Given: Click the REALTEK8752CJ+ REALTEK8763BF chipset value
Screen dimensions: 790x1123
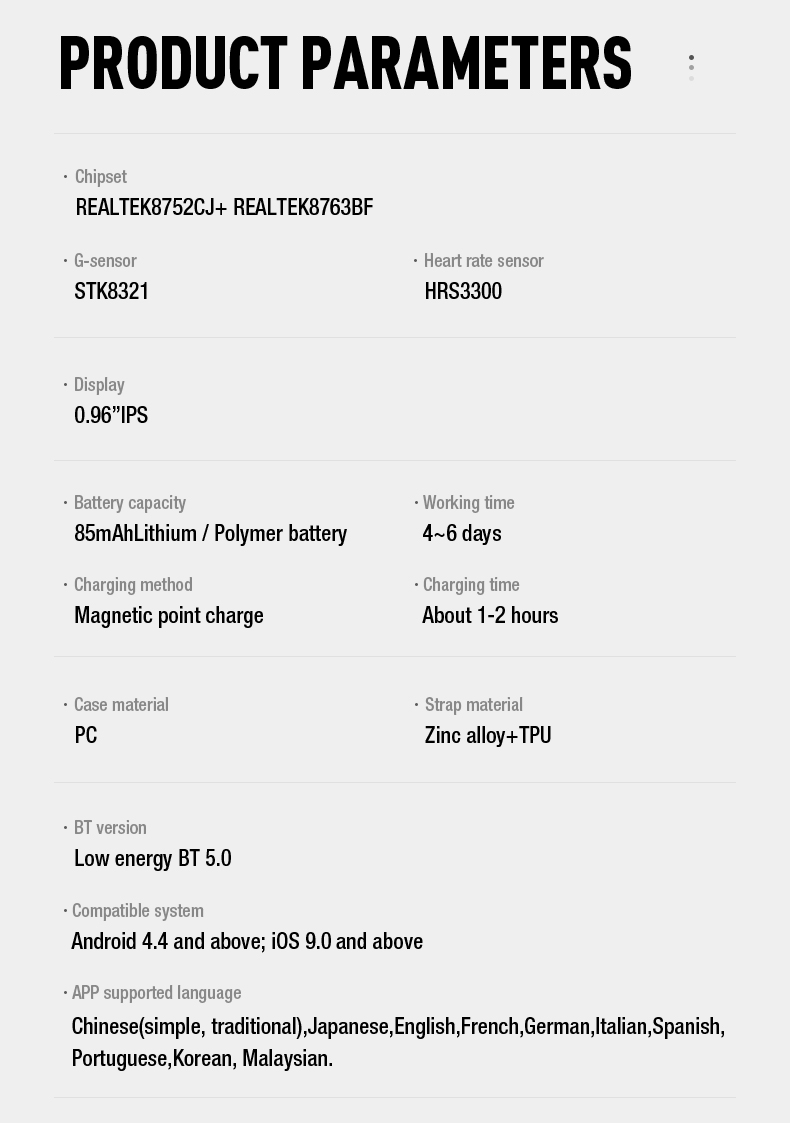Looking at the screenshot, I should click(x=224, y=208).
